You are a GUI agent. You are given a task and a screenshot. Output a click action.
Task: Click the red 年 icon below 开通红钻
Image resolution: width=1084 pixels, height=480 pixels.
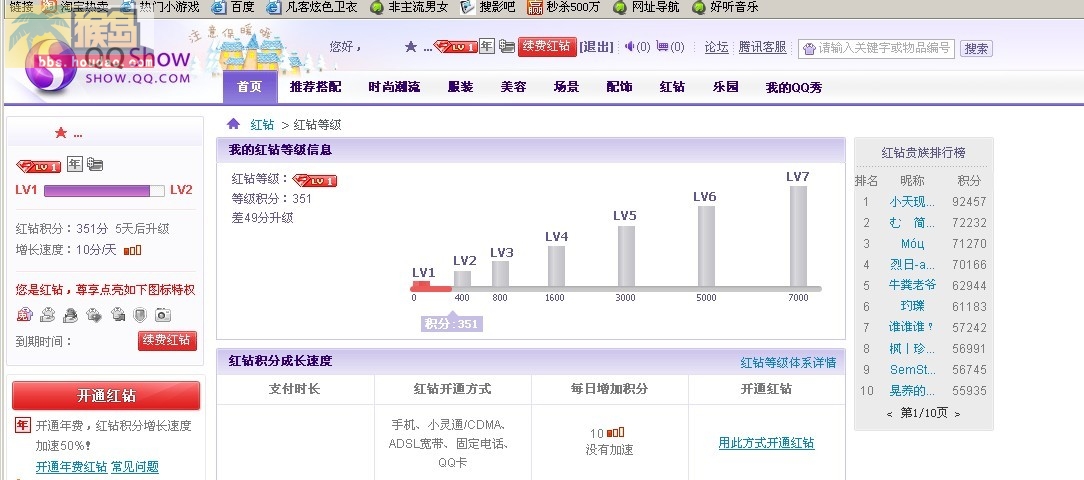tap(23, 425)
